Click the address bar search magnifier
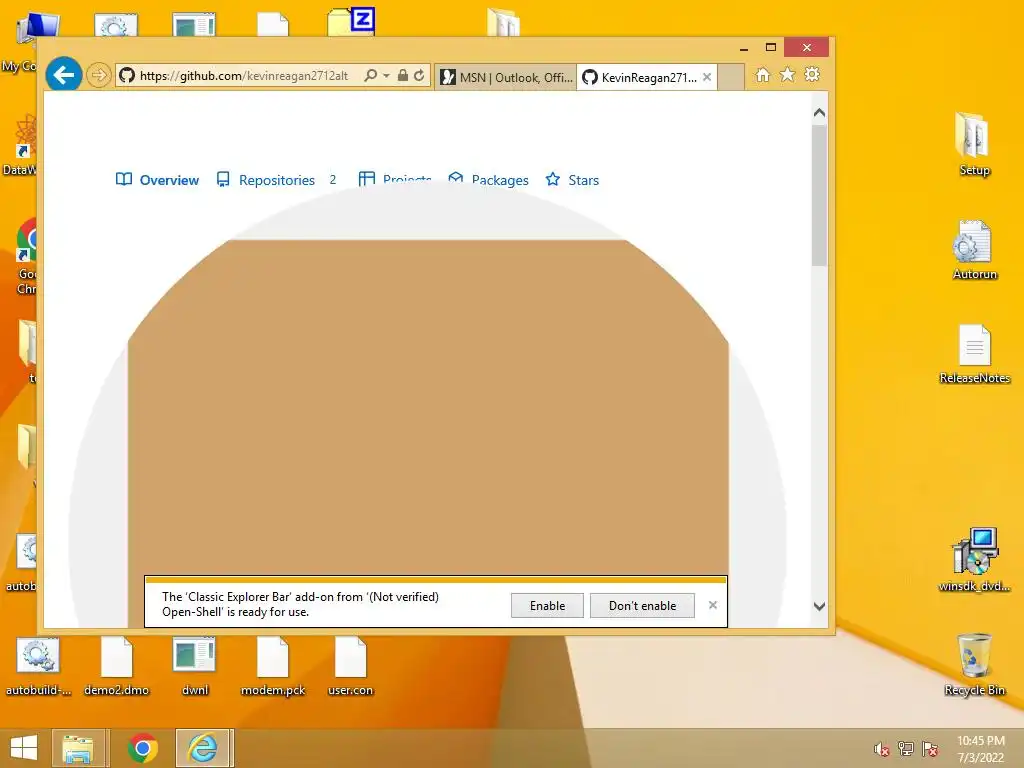This screenshot has width=1024, height=768. click(x=370, y=76)
